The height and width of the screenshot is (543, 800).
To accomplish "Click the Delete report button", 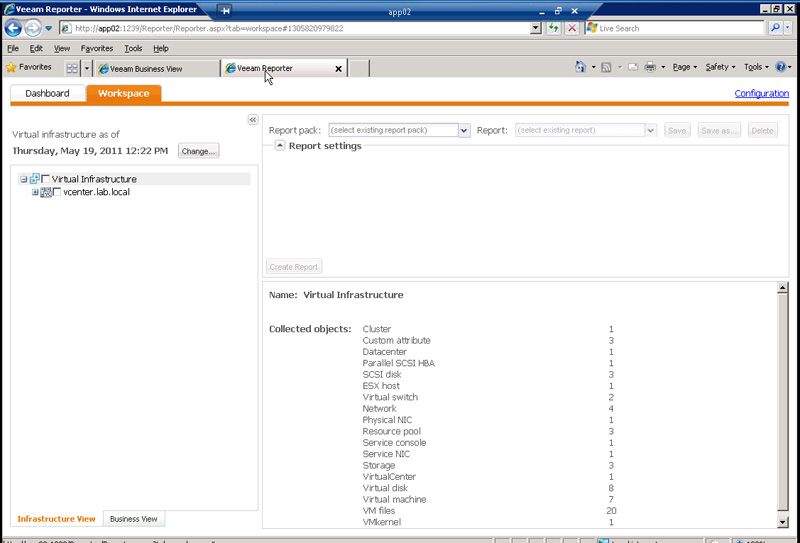I will (x=763, y=131).
